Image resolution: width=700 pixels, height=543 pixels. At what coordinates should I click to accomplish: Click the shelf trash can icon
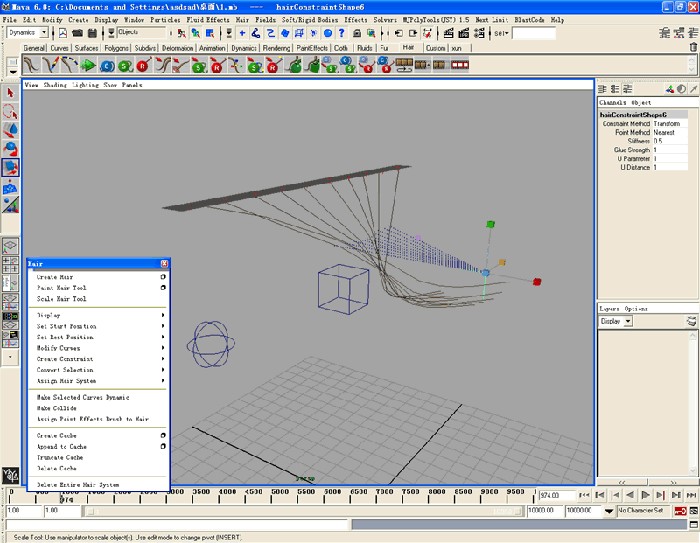coord(693,47)
